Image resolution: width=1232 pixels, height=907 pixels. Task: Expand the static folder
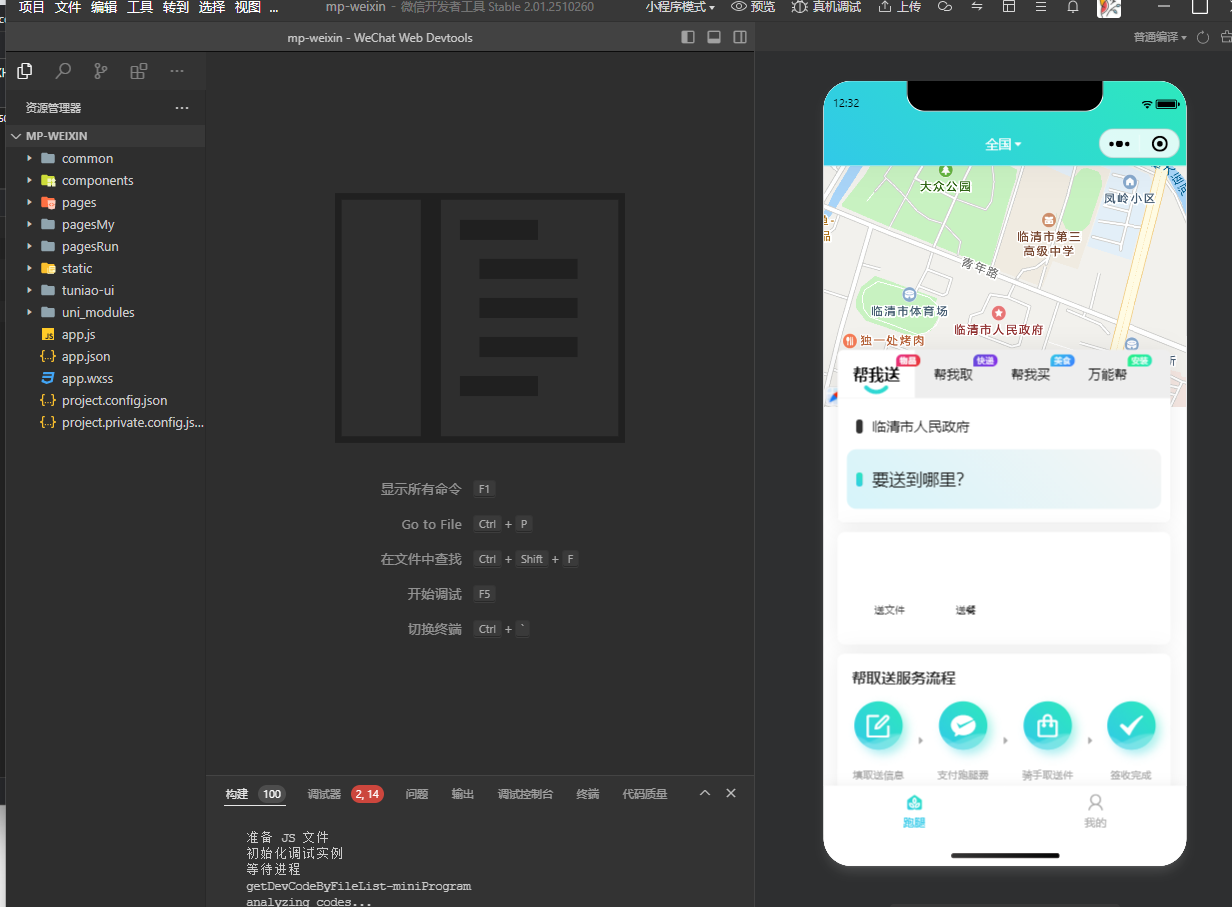(106, 268)
